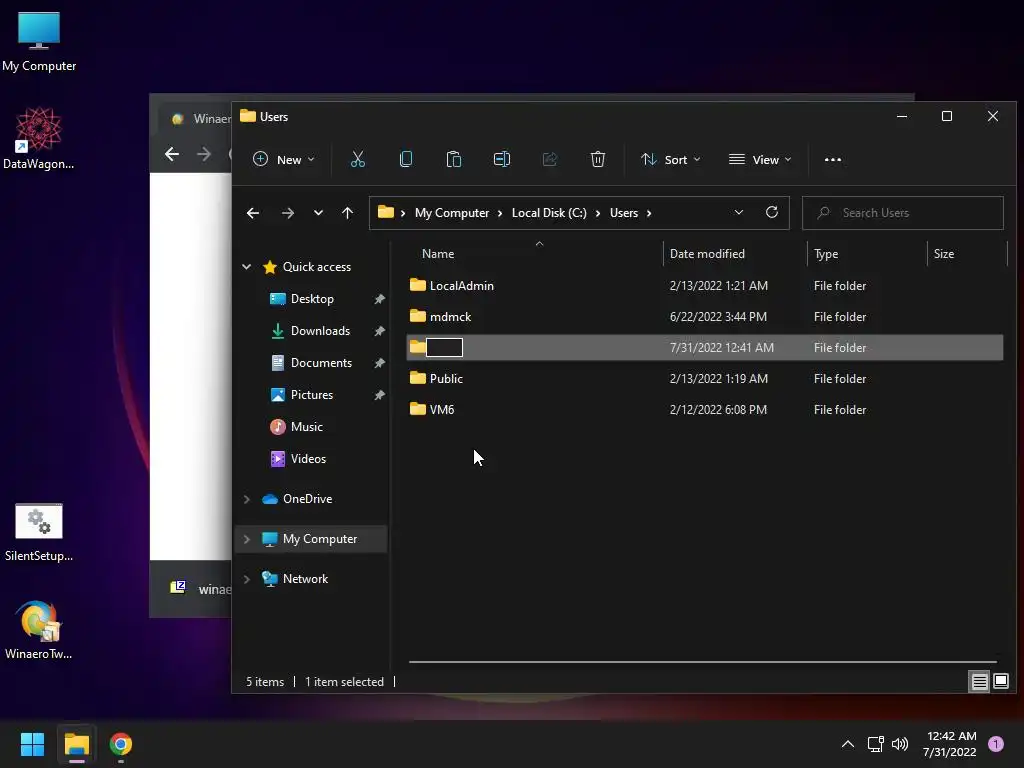Click the Cut scissors icon
The height and width of the screenshot is (768, 1024).
pyautogui.click(x=357, y=159)
